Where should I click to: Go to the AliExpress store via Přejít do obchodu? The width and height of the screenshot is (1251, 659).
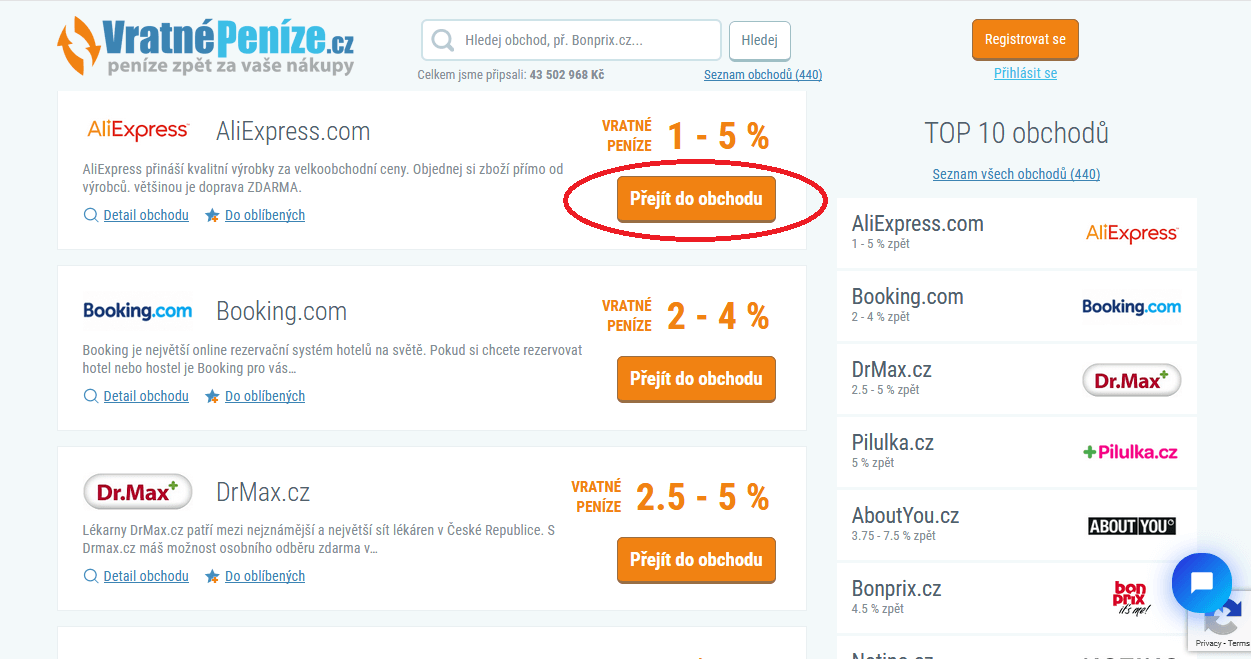pyautogui.click(x=696, y=199)
